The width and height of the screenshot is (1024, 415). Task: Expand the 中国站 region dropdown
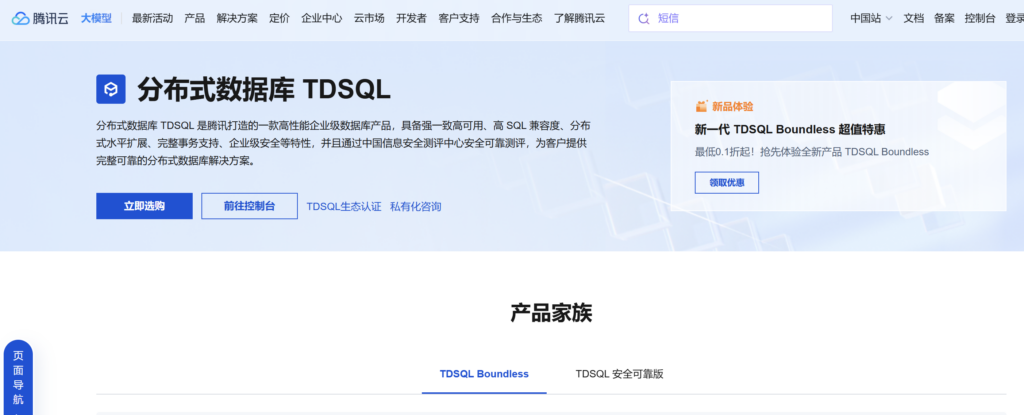point(871,18)
